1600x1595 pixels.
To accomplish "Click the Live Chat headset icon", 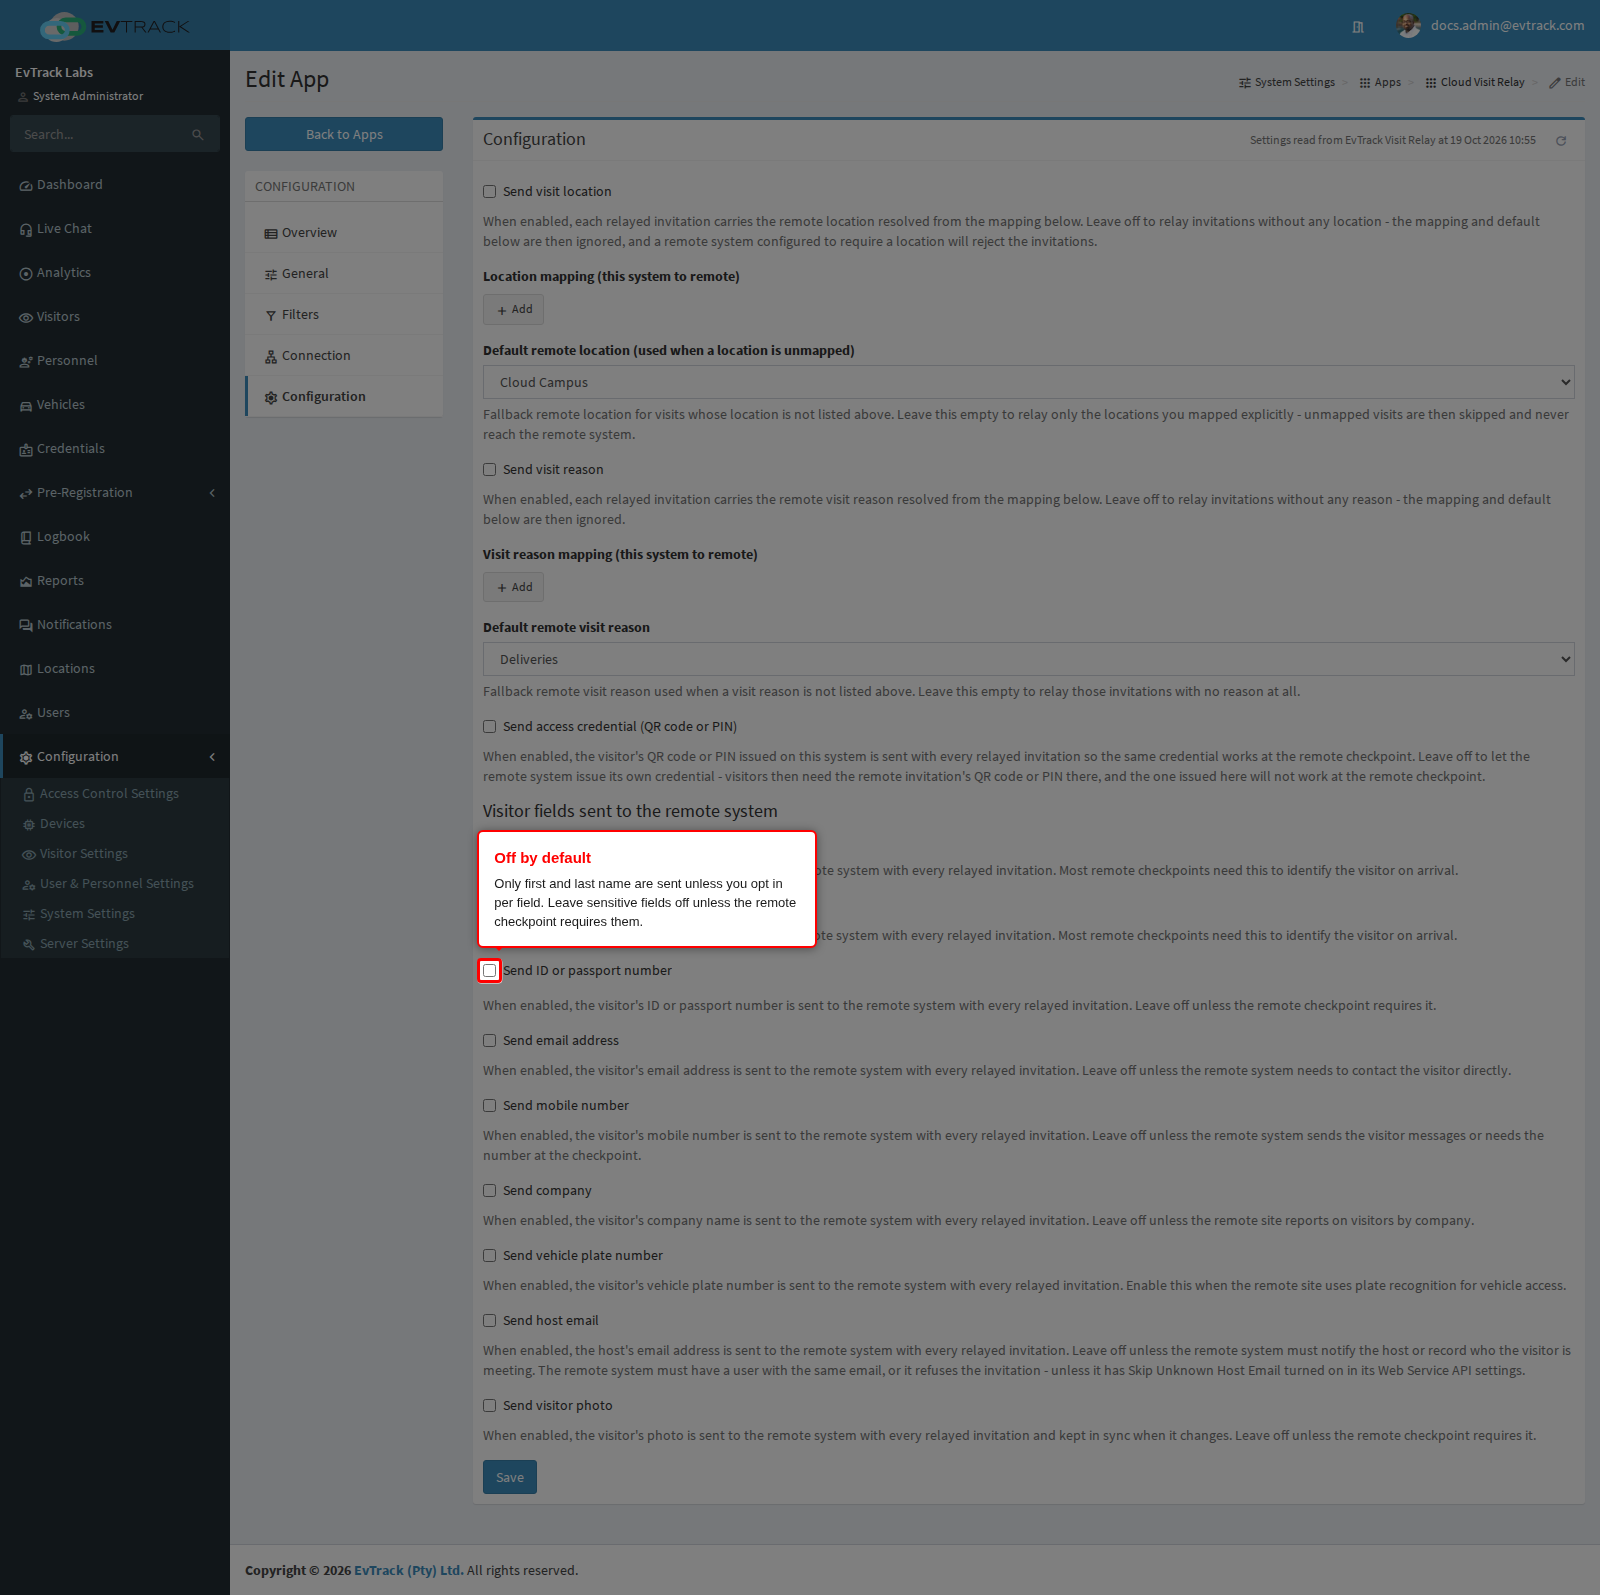I will point(26,230).
